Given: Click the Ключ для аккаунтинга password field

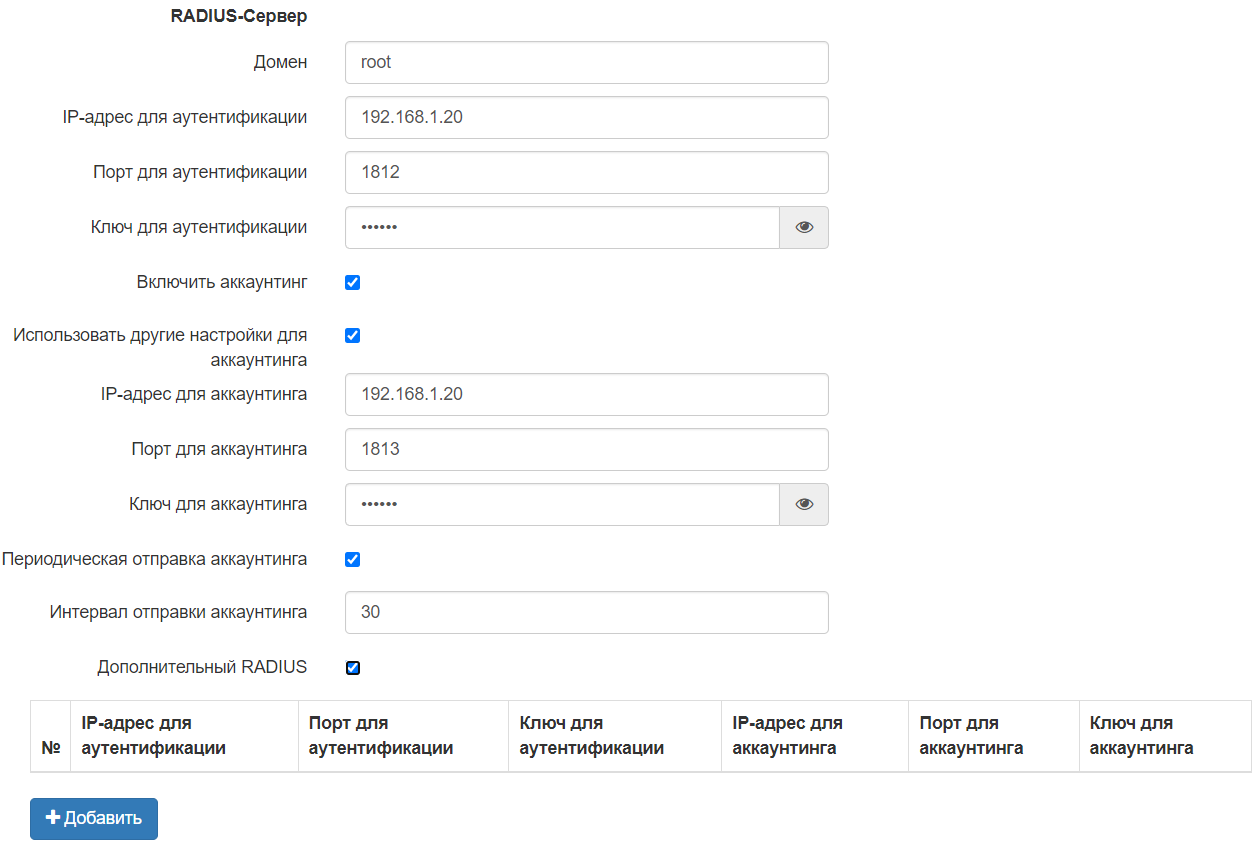Looking at the screenshot, I should (561, 505).
